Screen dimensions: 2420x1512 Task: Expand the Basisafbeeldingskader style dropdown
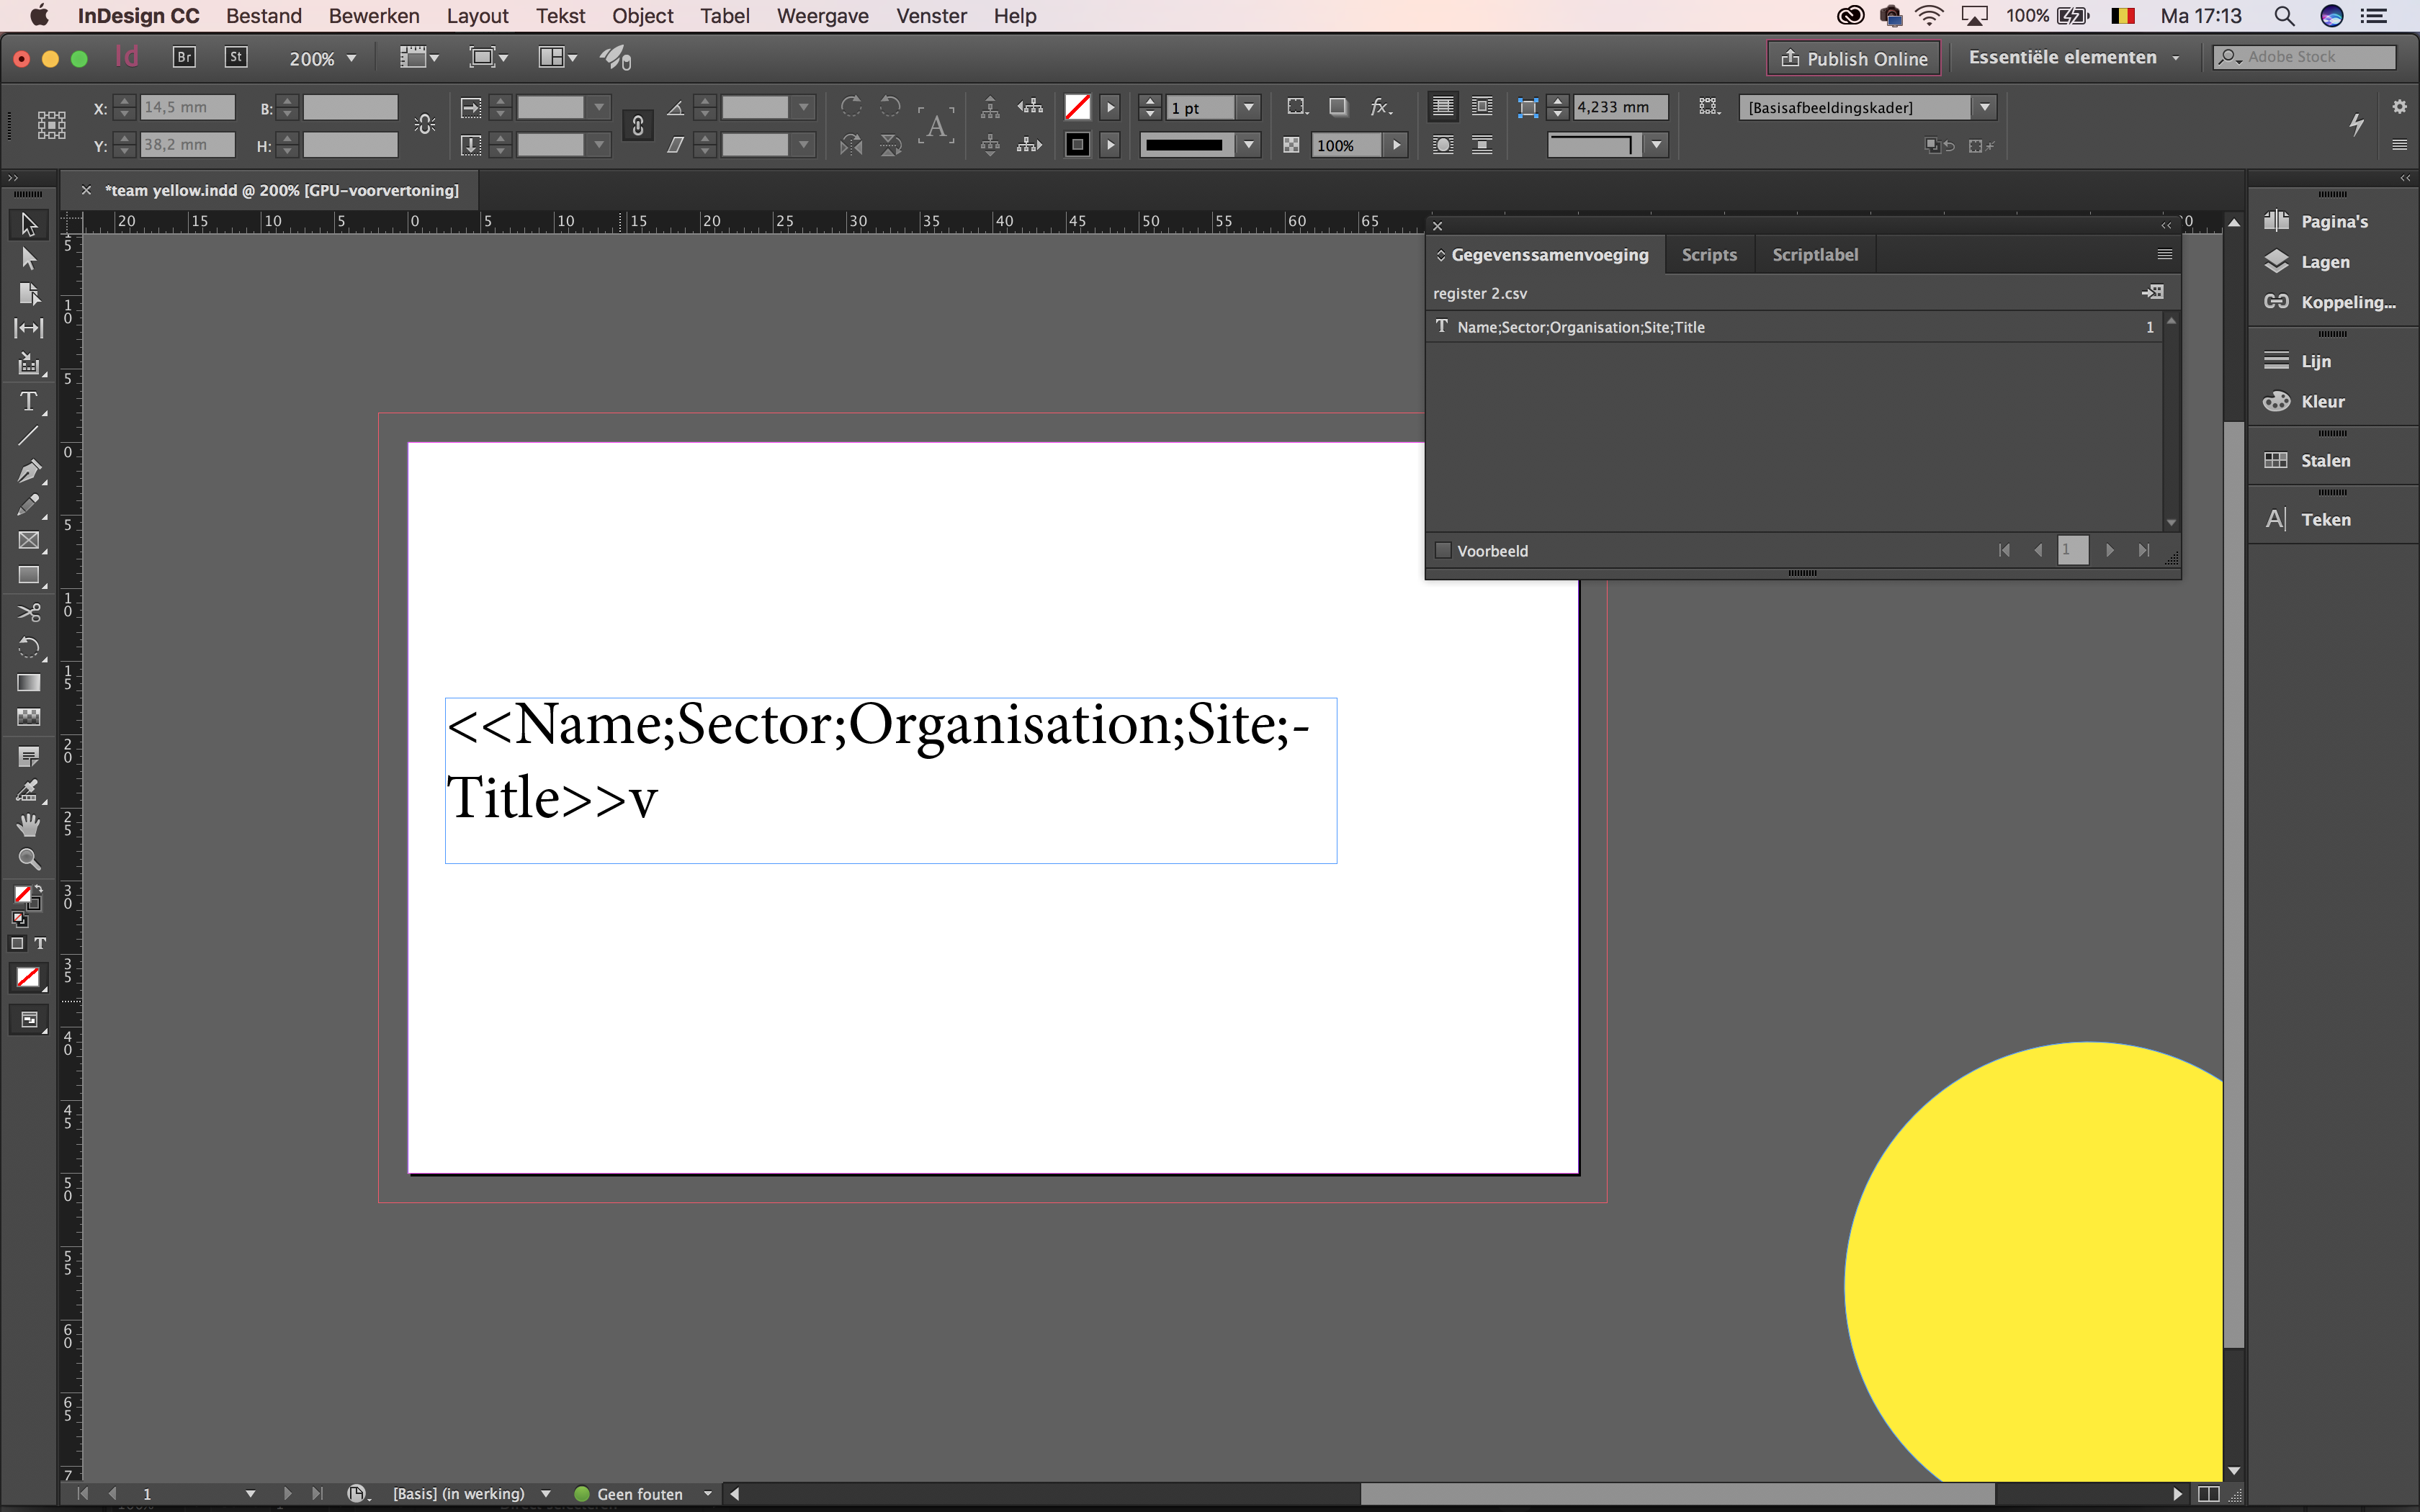point(1985,107)
